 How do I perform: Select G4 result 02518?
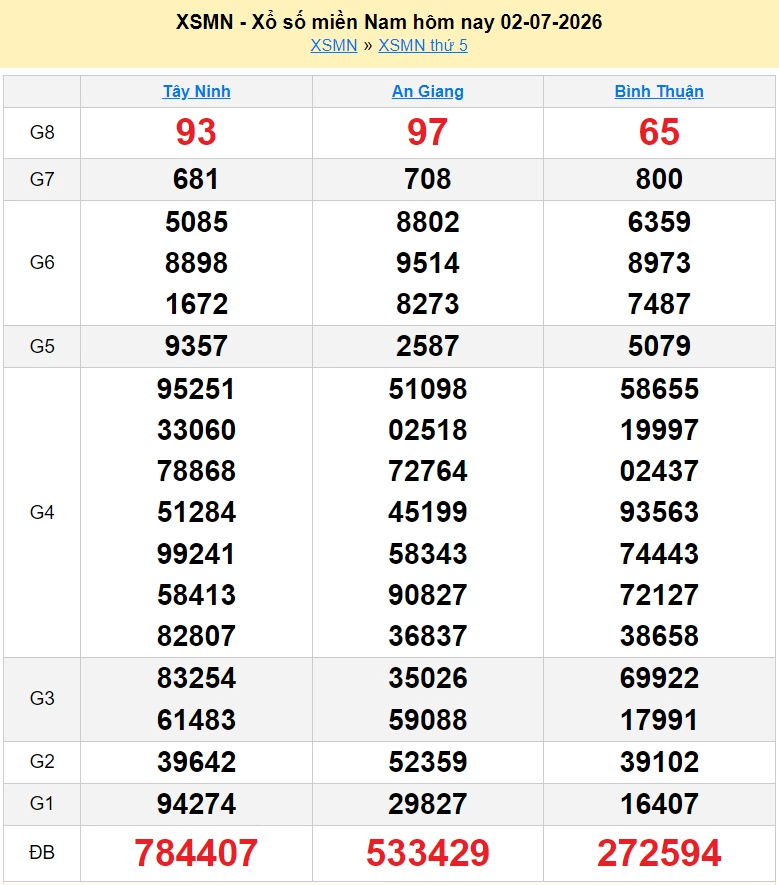click(428, 430)
